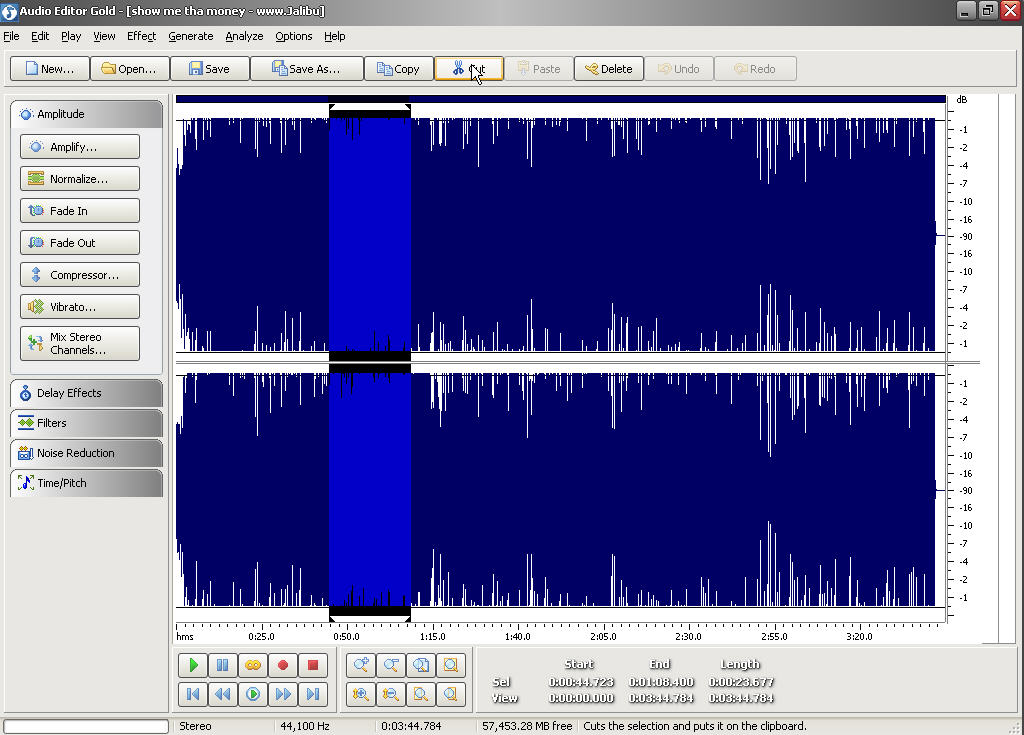
Task: Expand the Delay Effects panel
Action: [x=86, y=393]
